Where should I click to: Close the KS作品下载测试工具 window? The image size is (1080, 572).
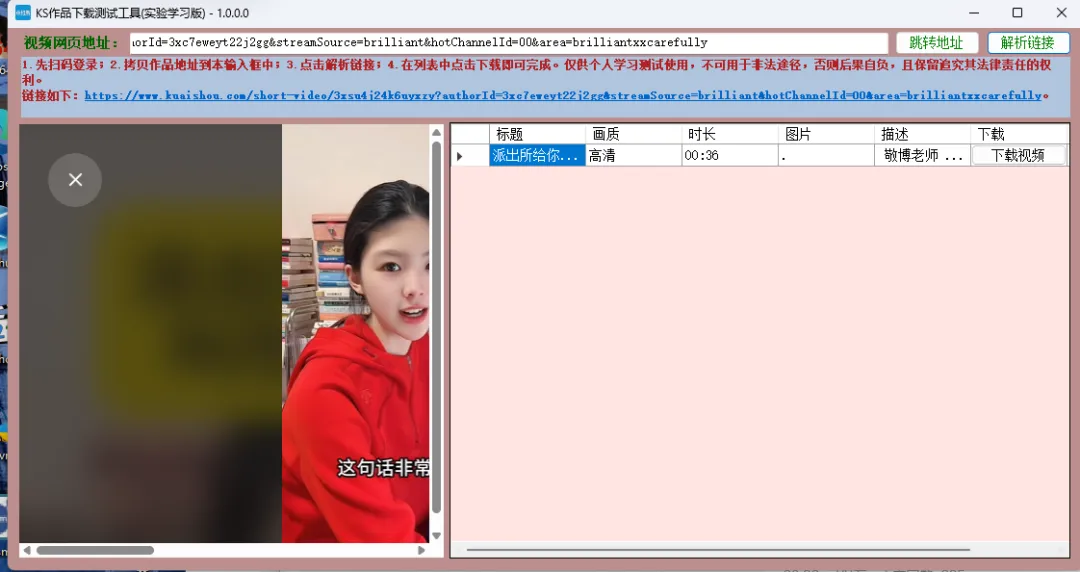(1061, 12)
